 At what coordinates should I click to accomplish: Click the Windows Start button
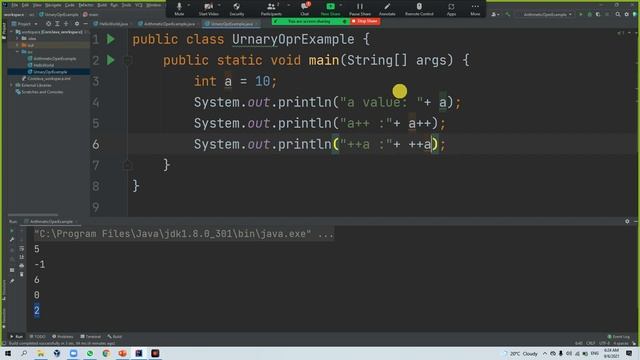click(x=8, y=353)
